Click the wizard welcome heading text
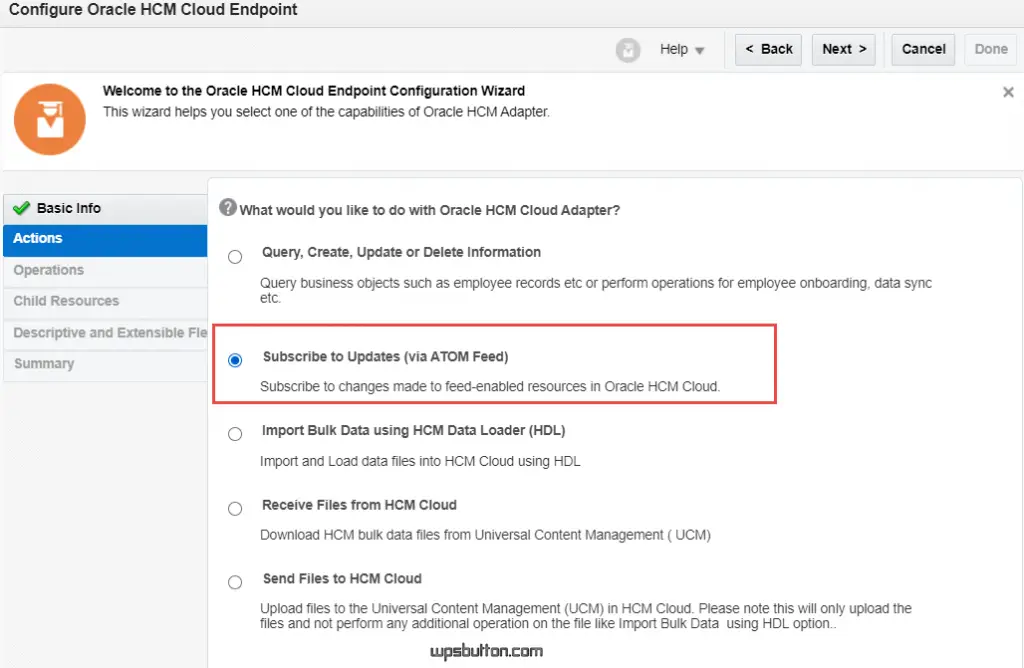The height and width of the screenshot is (668, 1024). (313, 91)
